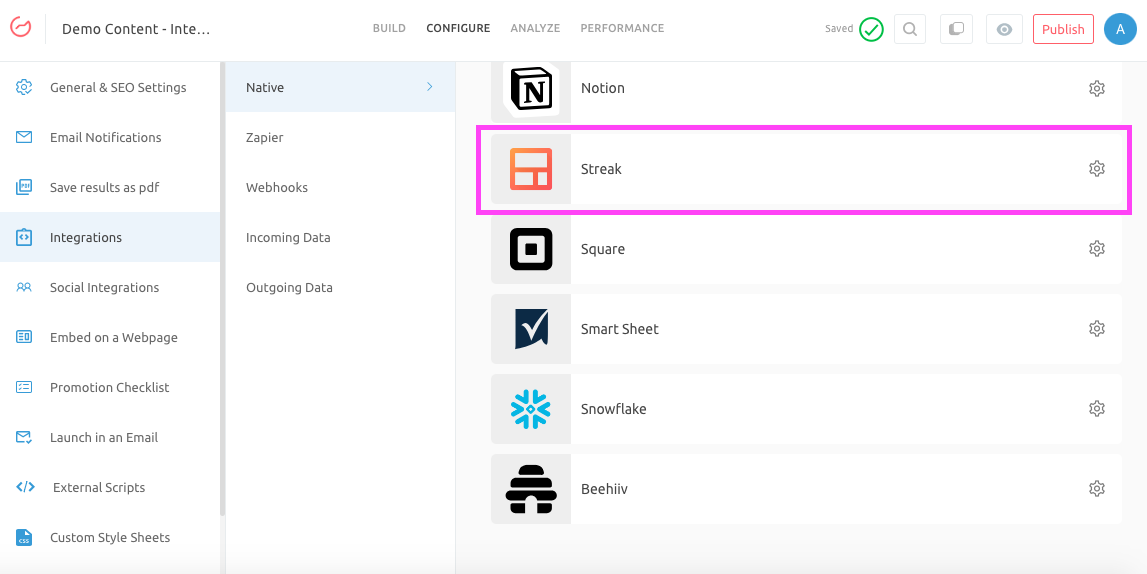The height and width of the screenshot is (574, 1147).
Task: Click the duplicate pages icon in header
Action: (956, 29)
